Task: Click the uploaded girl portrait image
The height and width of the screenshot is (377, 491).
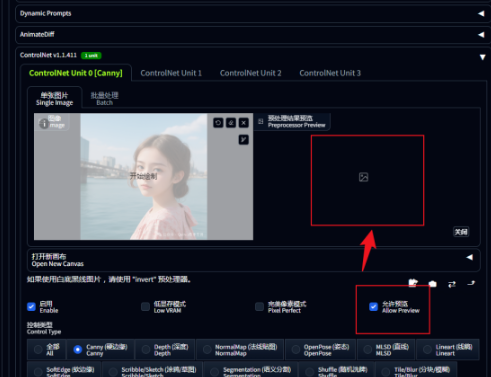Action: click(144, 177)
